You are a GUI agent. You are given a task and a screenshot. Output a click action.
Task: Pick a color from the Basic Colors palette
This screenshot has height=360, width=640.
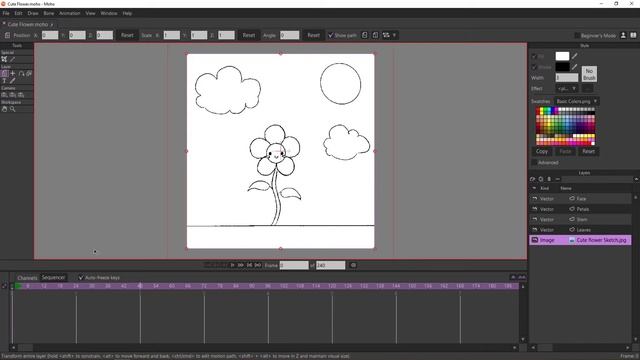point(565,126)
